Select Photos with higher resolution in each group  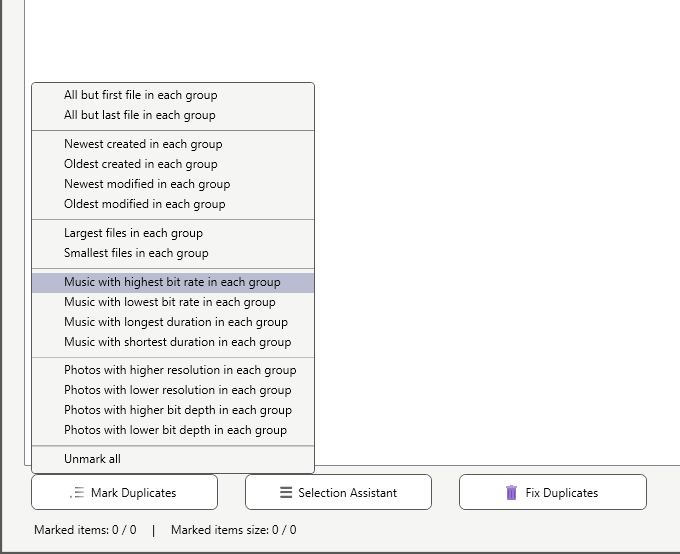(173, 370)
